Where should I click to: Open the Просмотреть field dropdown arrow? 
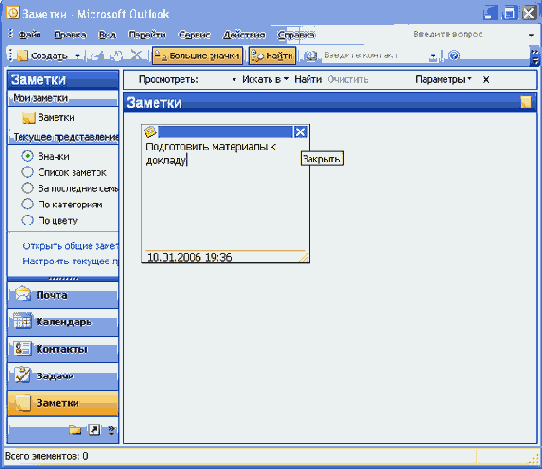[234, 80]
